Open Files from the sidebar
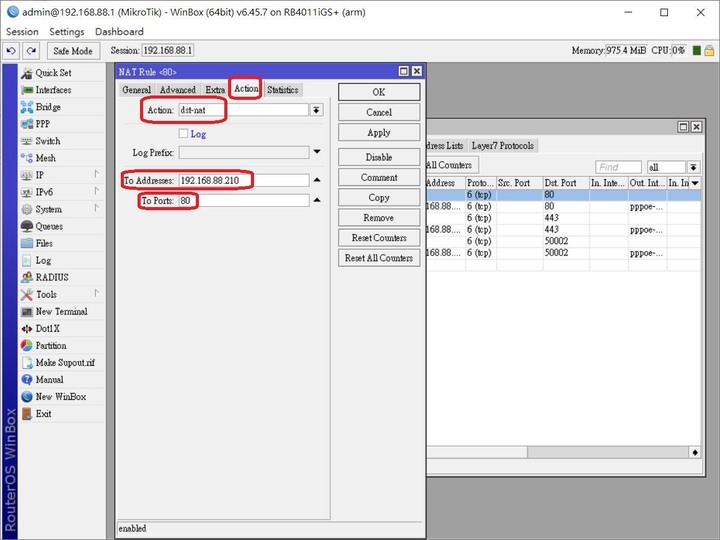Screen dimensions: 720x540 coord(62,243)
